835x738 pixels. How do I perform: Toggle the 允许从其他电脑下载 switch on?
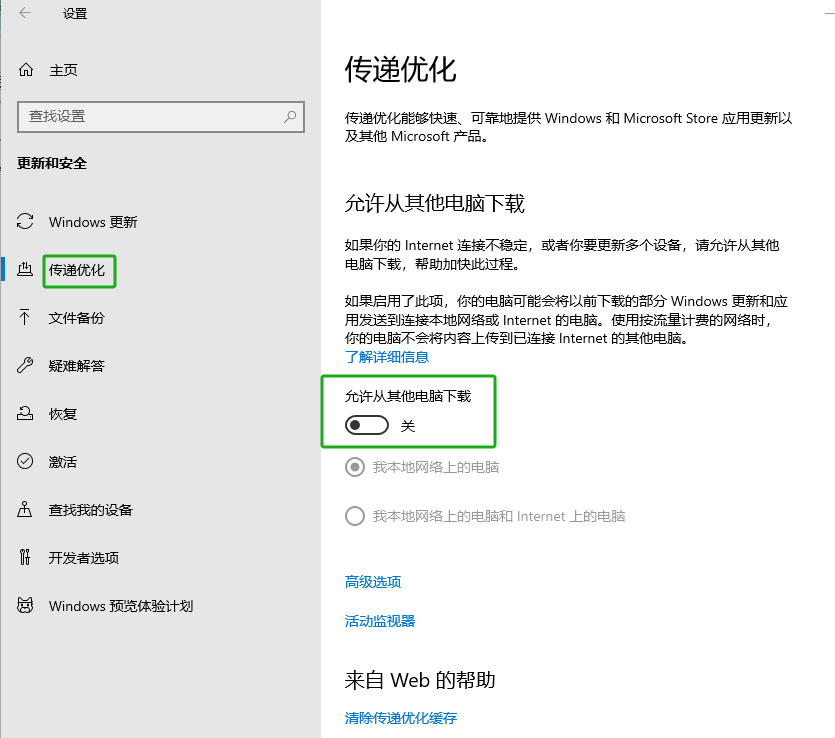tap(366, 426)
